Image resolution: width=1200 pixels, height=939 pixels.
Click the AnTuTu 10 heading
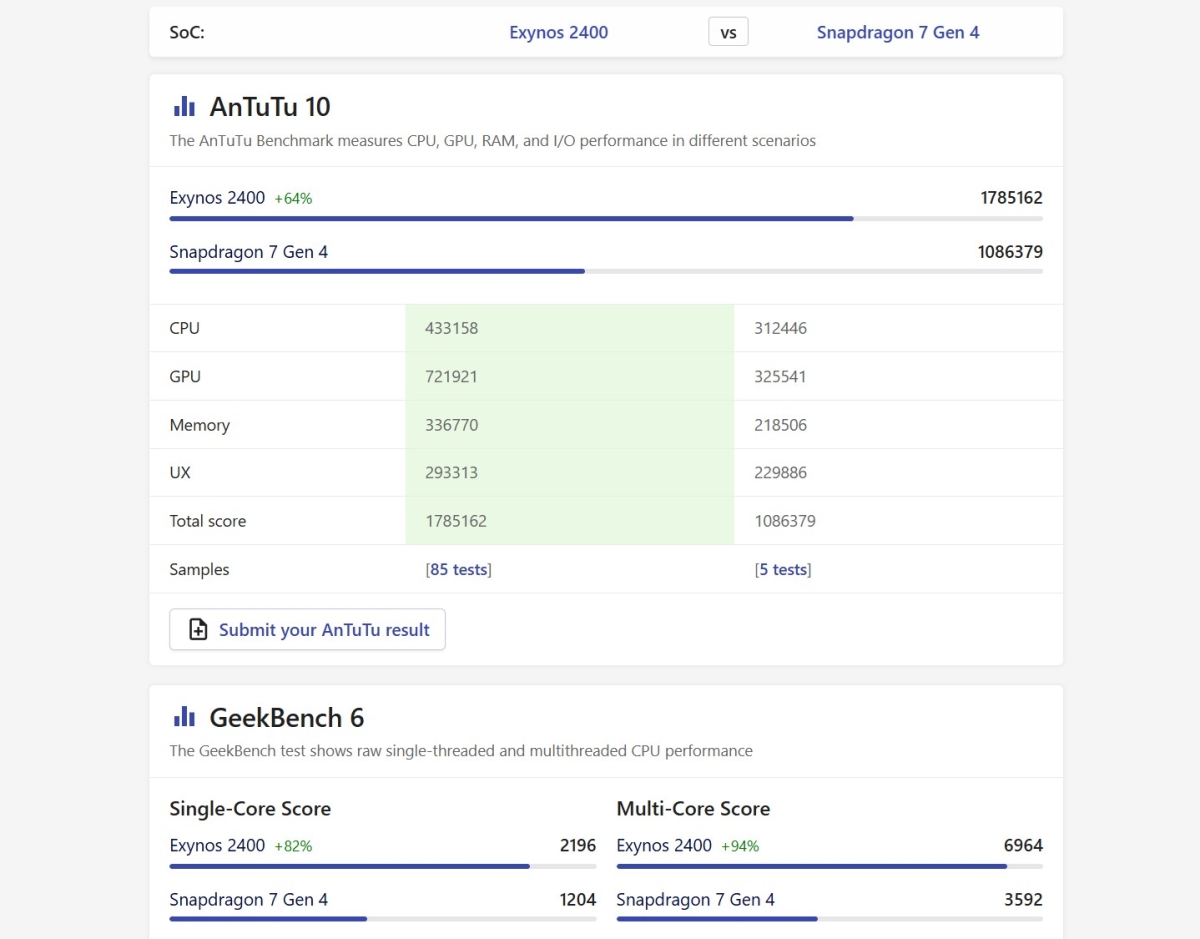point(270,107)
